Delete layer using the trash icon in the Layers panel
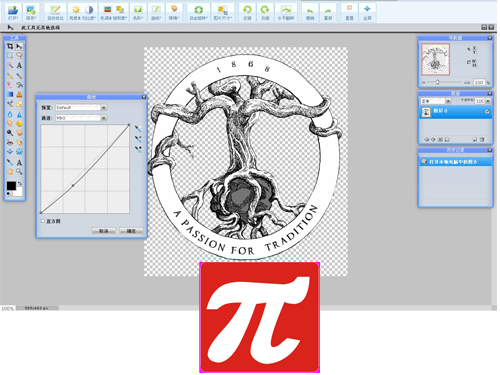This screenshot has width=500, height=375. (x=482, y=139)
